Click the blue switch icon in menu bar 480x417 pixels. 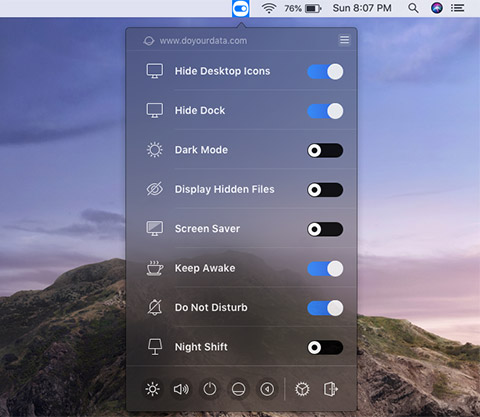(x=241, y=9)
